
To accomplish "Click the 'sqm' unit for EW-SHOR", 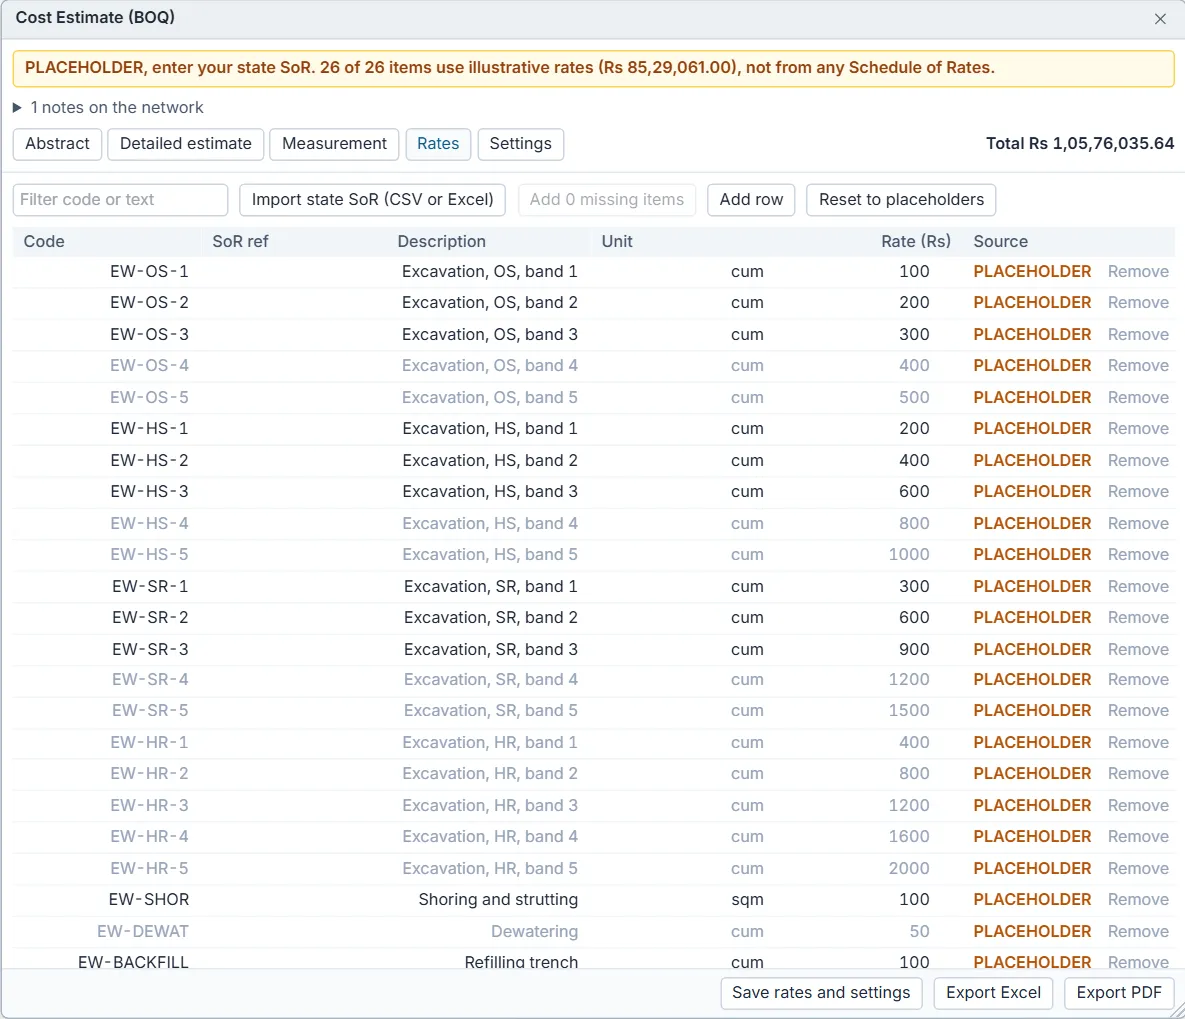I will [x=747, y=900].
